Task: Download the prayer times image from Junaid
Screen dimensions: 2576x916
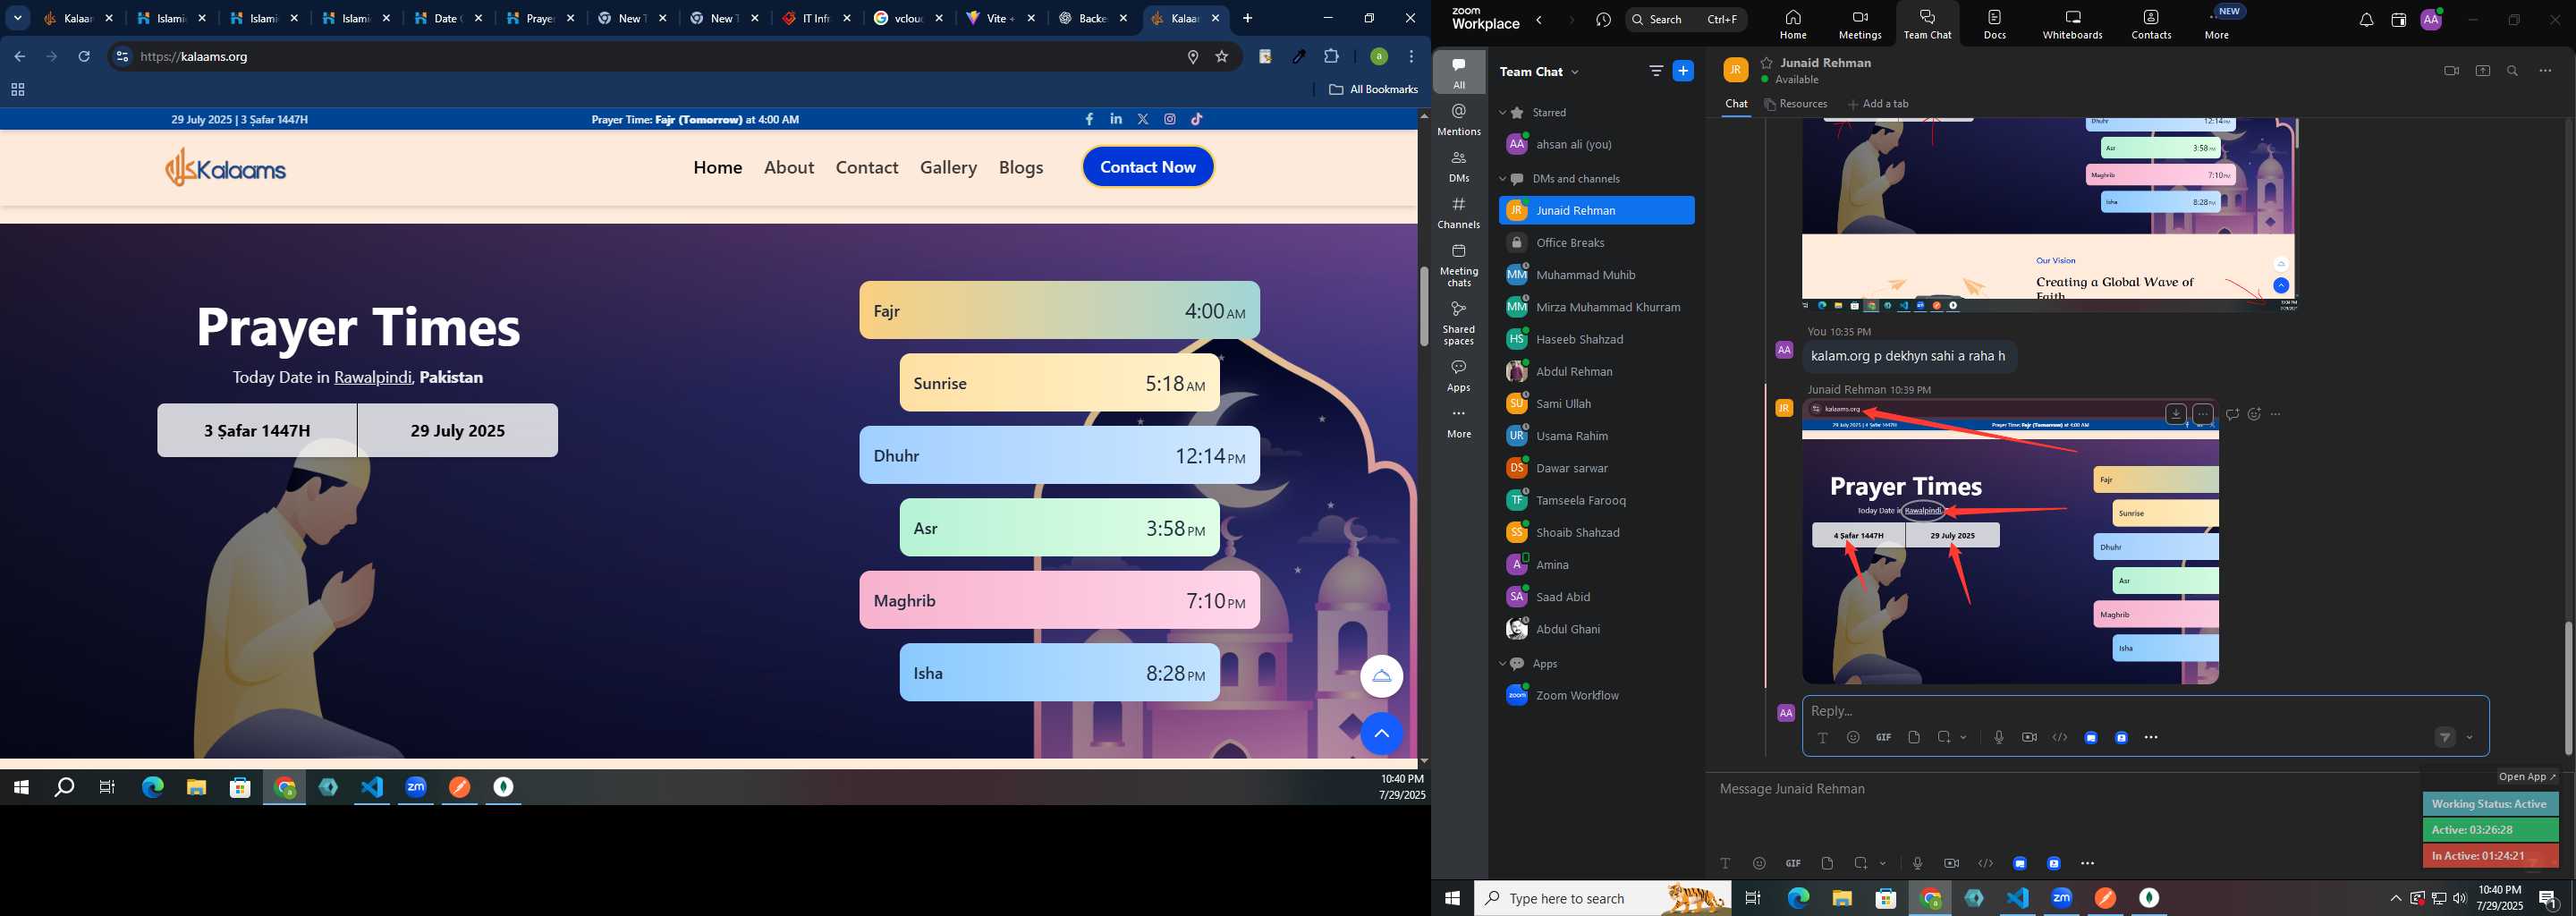Action: pyautogui.click(x=2175, y=414)
